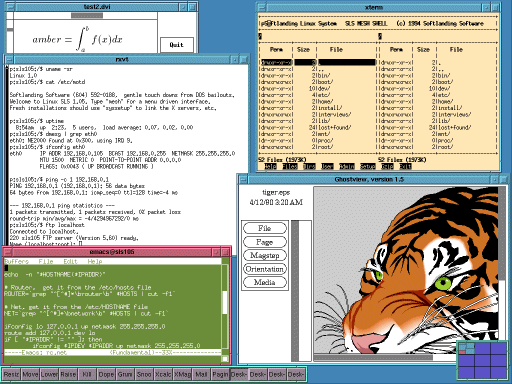Click the Emacs vertical scrollbar thumb
This screenshot has width=512, height=384.
(225, 302)
